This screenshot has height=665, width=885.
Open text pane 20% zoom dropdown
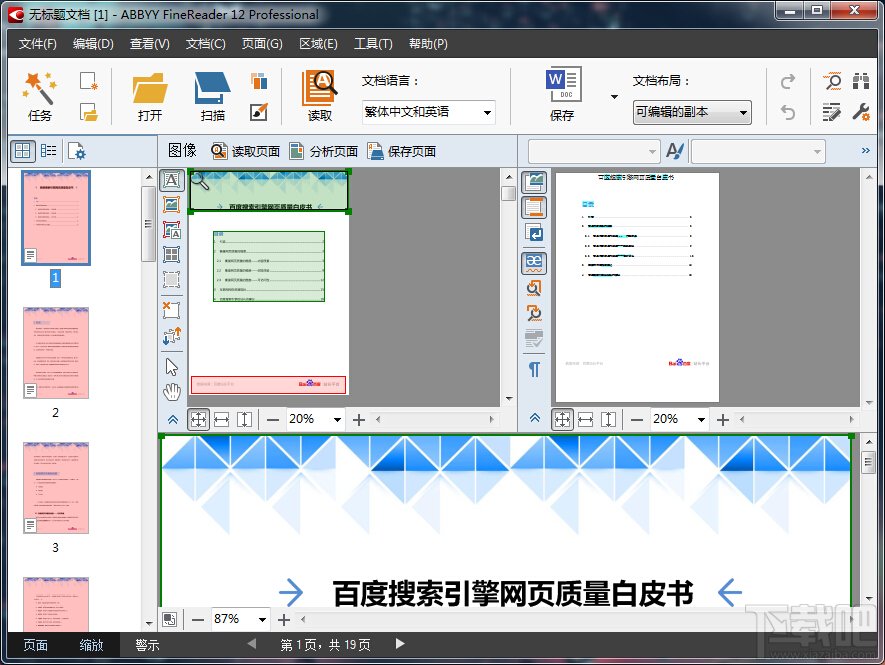701,419
